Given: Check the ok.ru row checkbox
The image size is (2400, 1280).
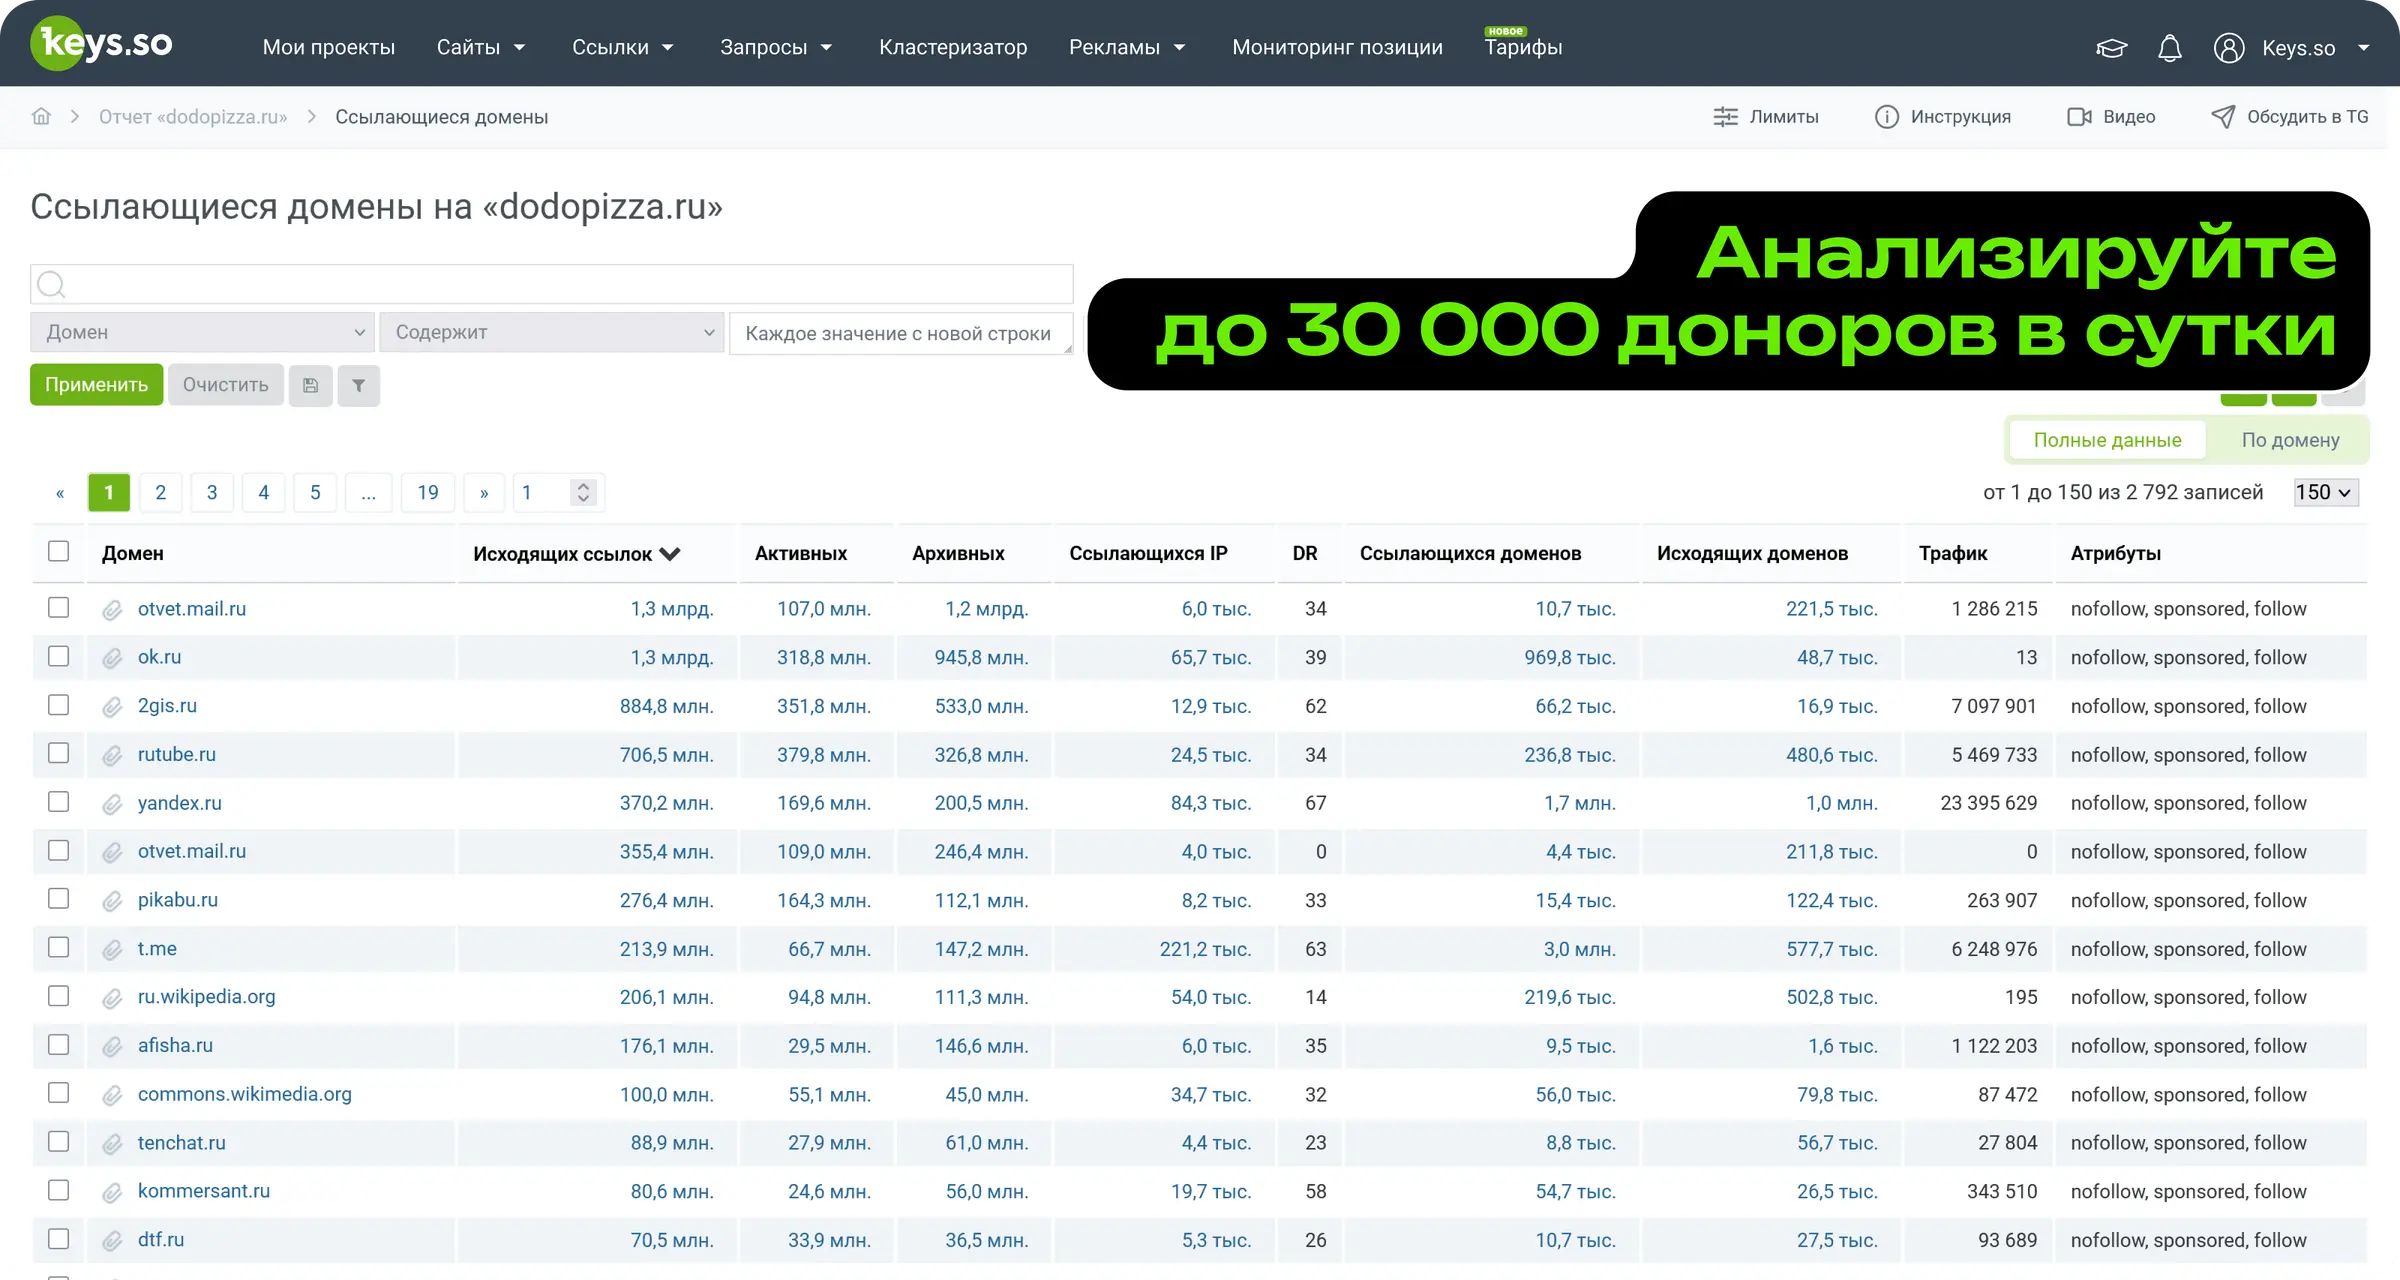Looking at the screenshot, I should [59, 656].
